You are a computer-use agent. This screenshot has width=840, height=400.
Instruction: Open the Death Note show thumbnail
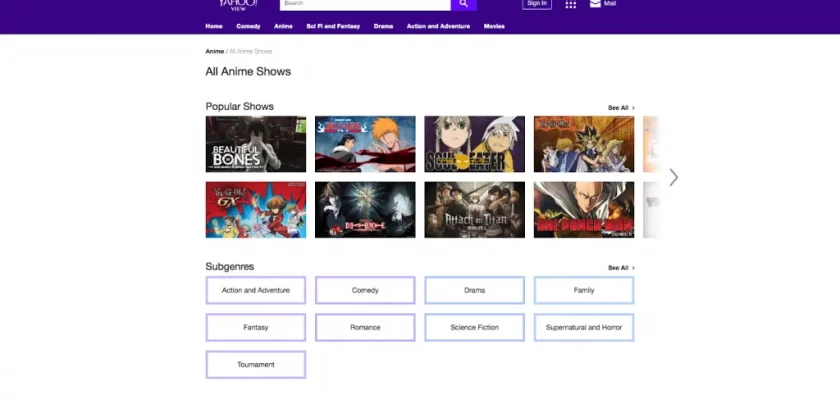(x=365, y=210)
